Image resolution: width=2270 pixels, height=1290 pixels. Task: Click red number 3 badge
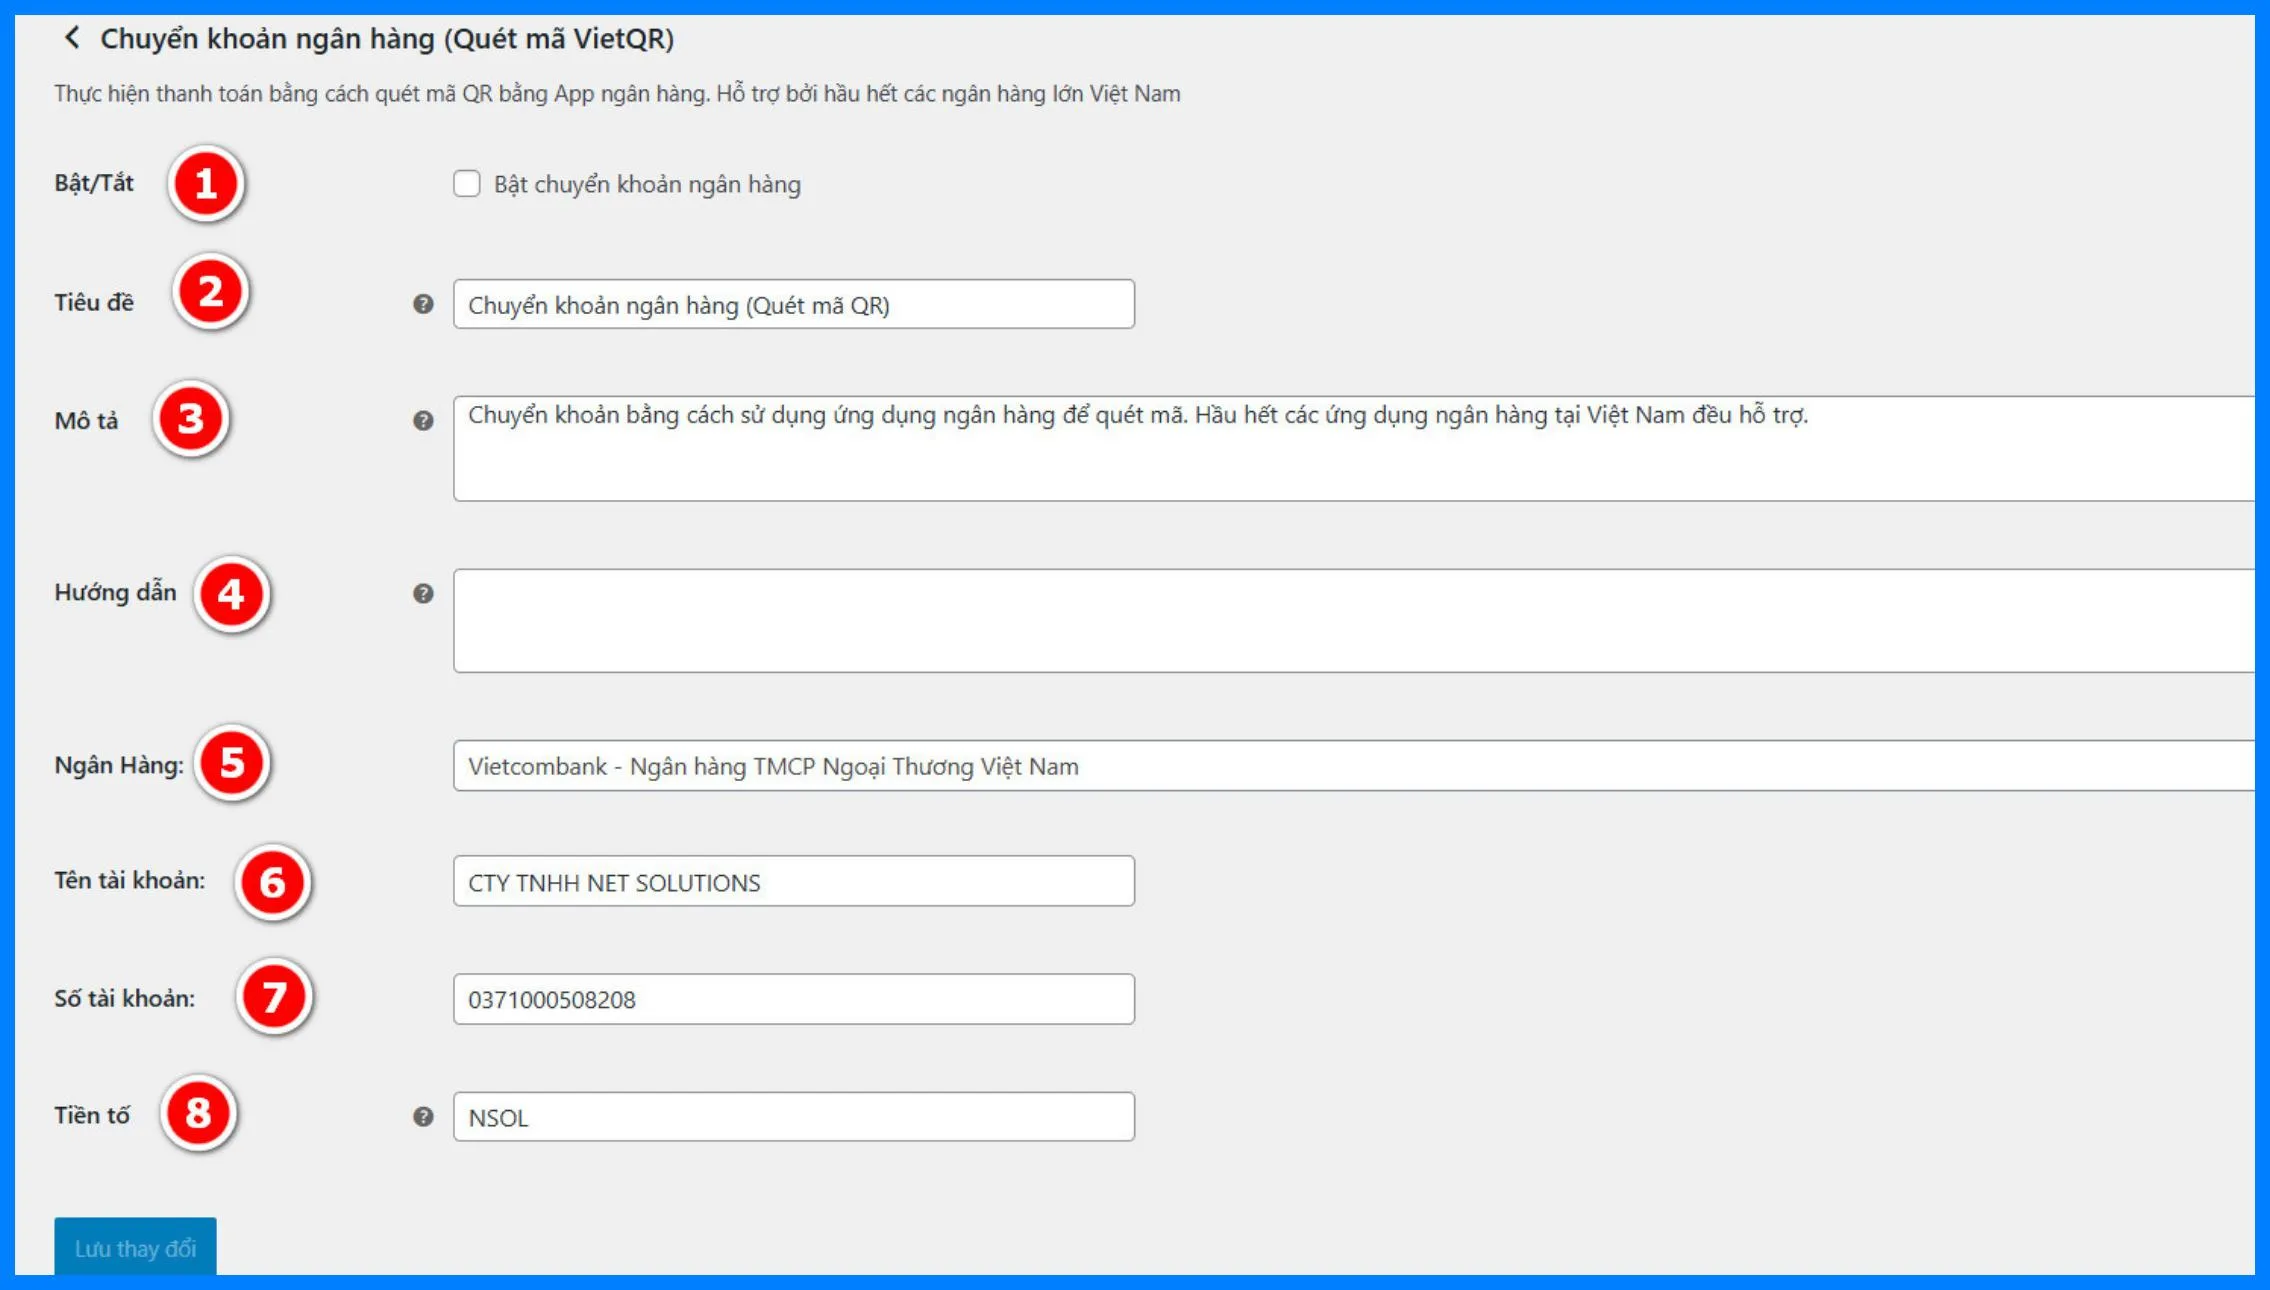[190, 419]
